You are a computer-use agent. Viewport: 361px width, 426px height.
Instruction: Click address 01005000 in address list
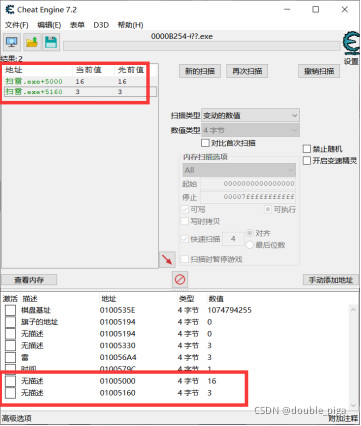point(117,381)
